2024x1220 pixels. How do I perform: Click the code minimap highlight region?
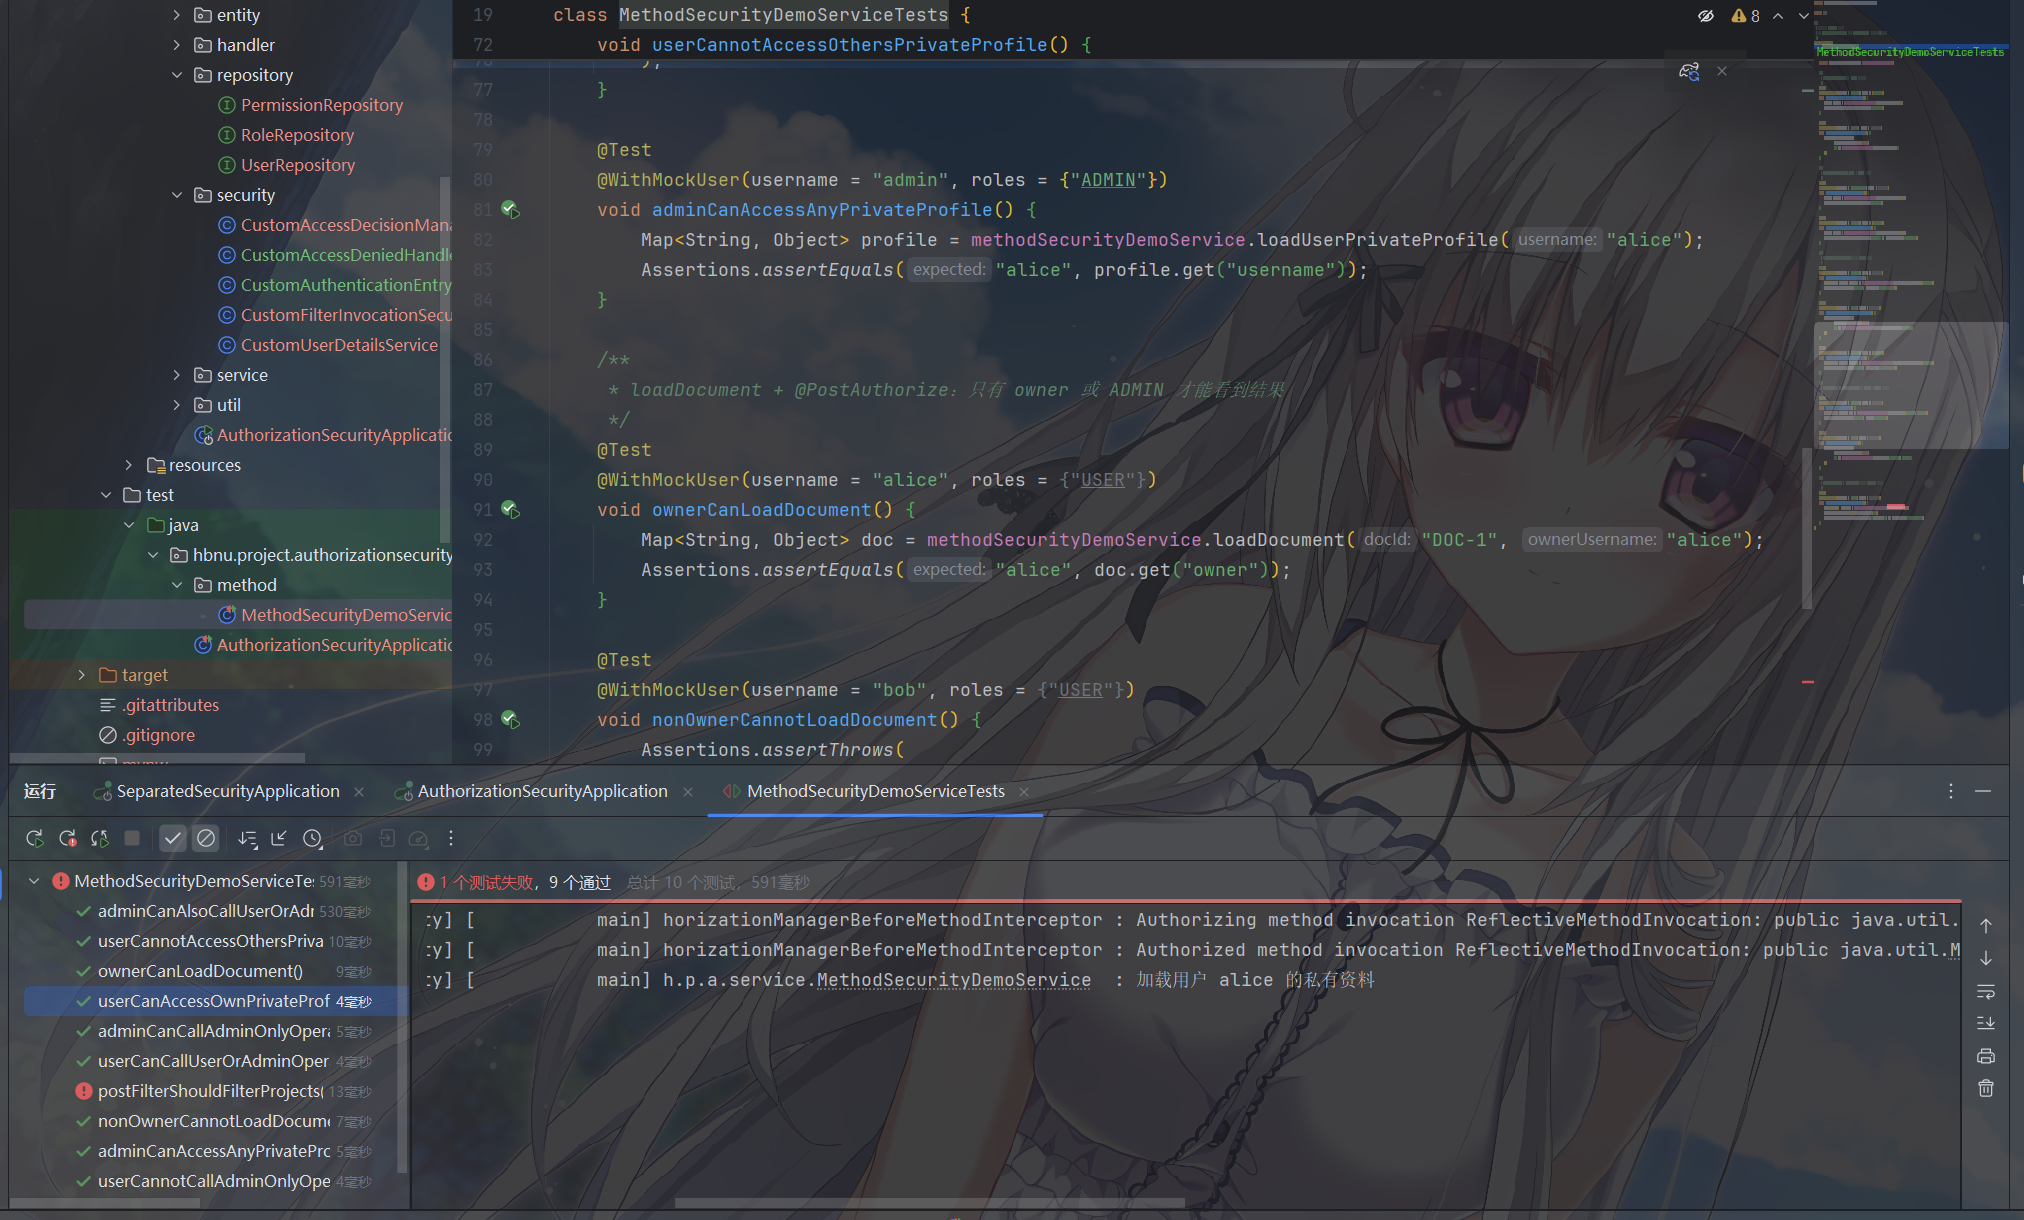pos(1910,385)
